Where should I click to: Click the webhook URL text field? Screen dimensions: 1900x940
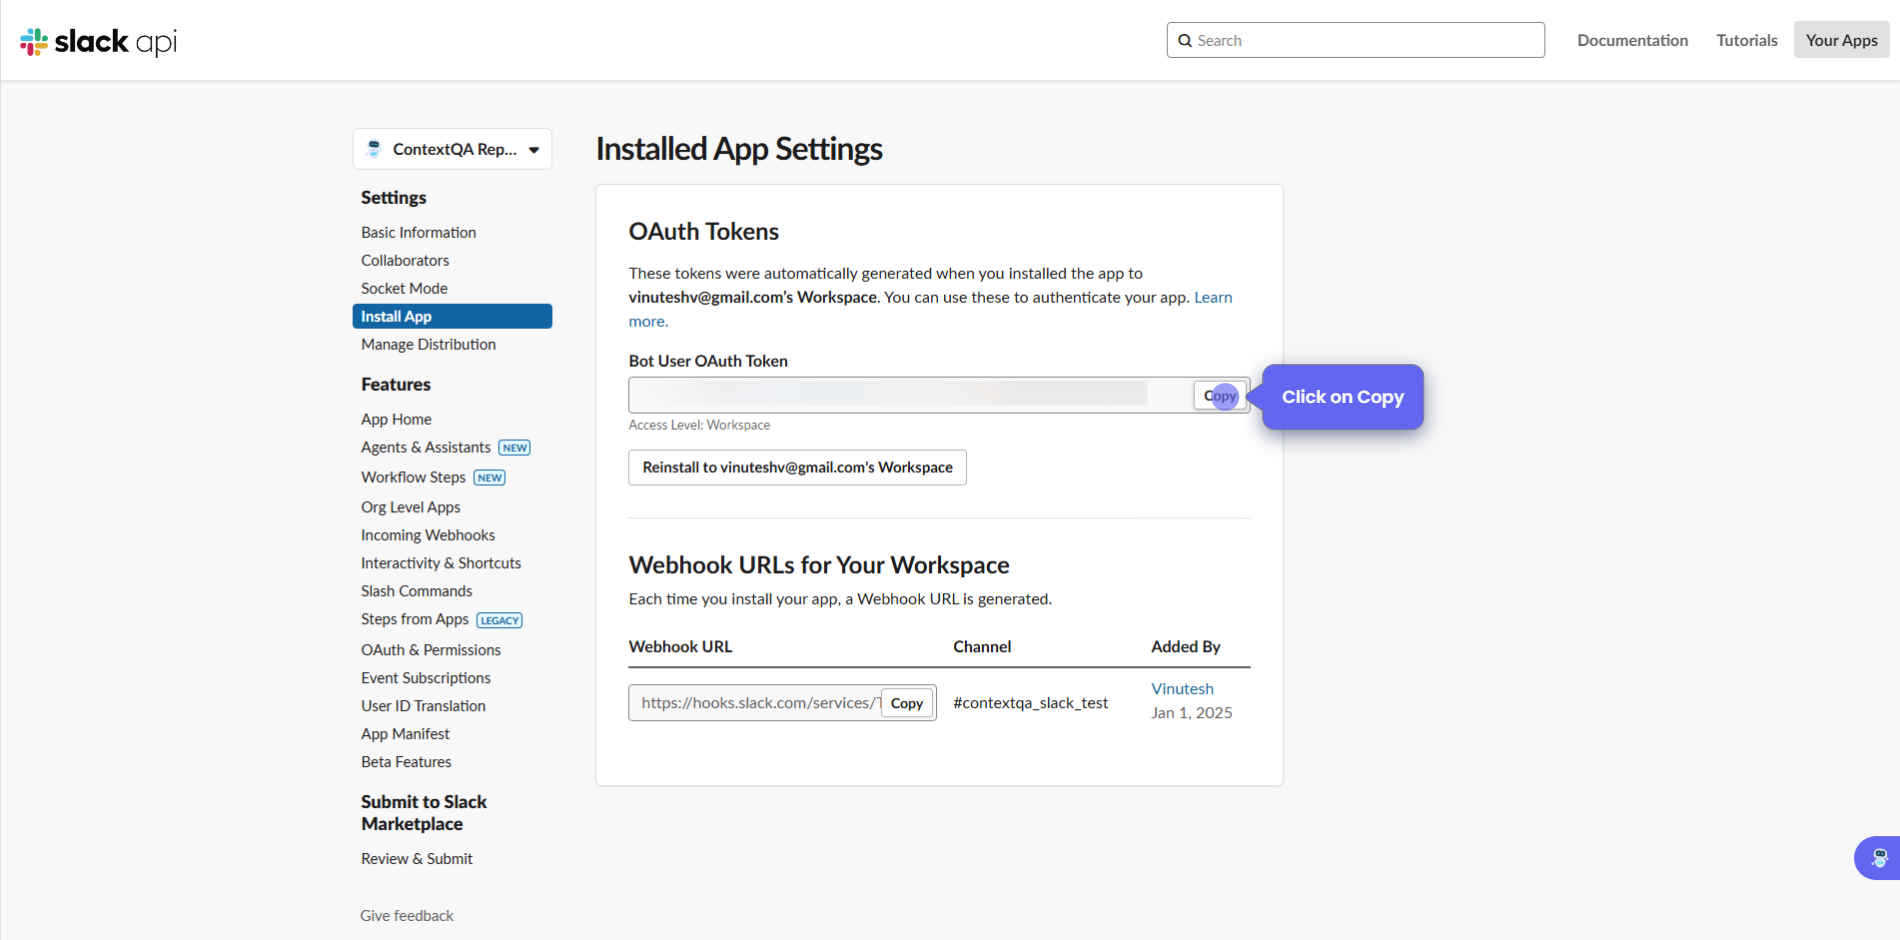tap(755, 703)
